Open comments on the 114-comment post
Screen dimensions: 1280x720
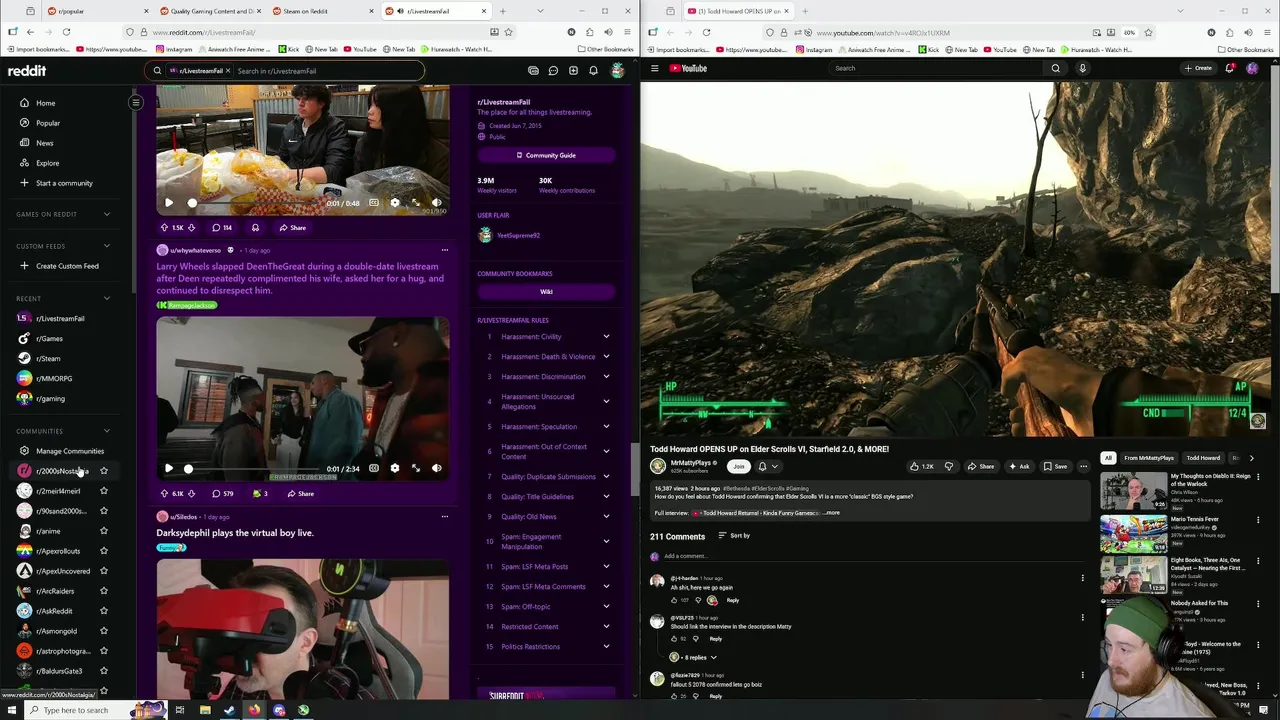click(222, 227)
